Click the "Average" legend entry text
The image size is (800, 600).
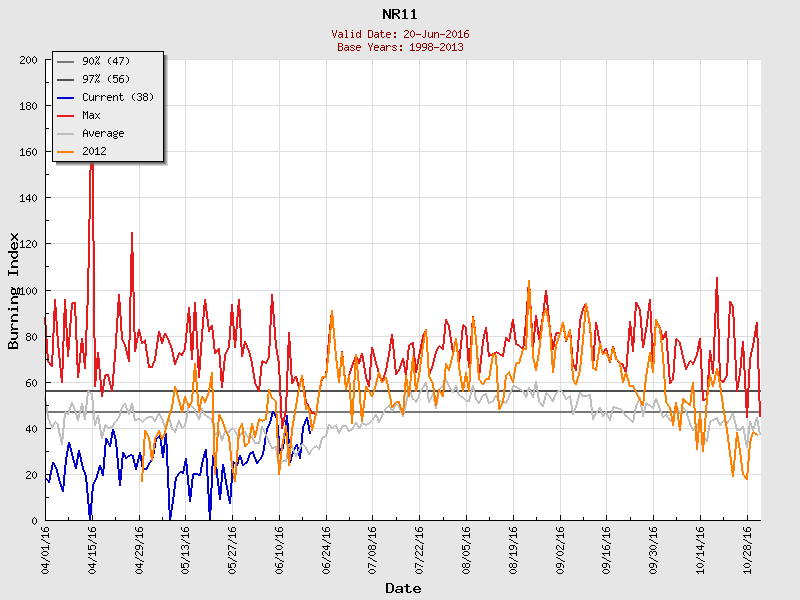tap(103, 133)
